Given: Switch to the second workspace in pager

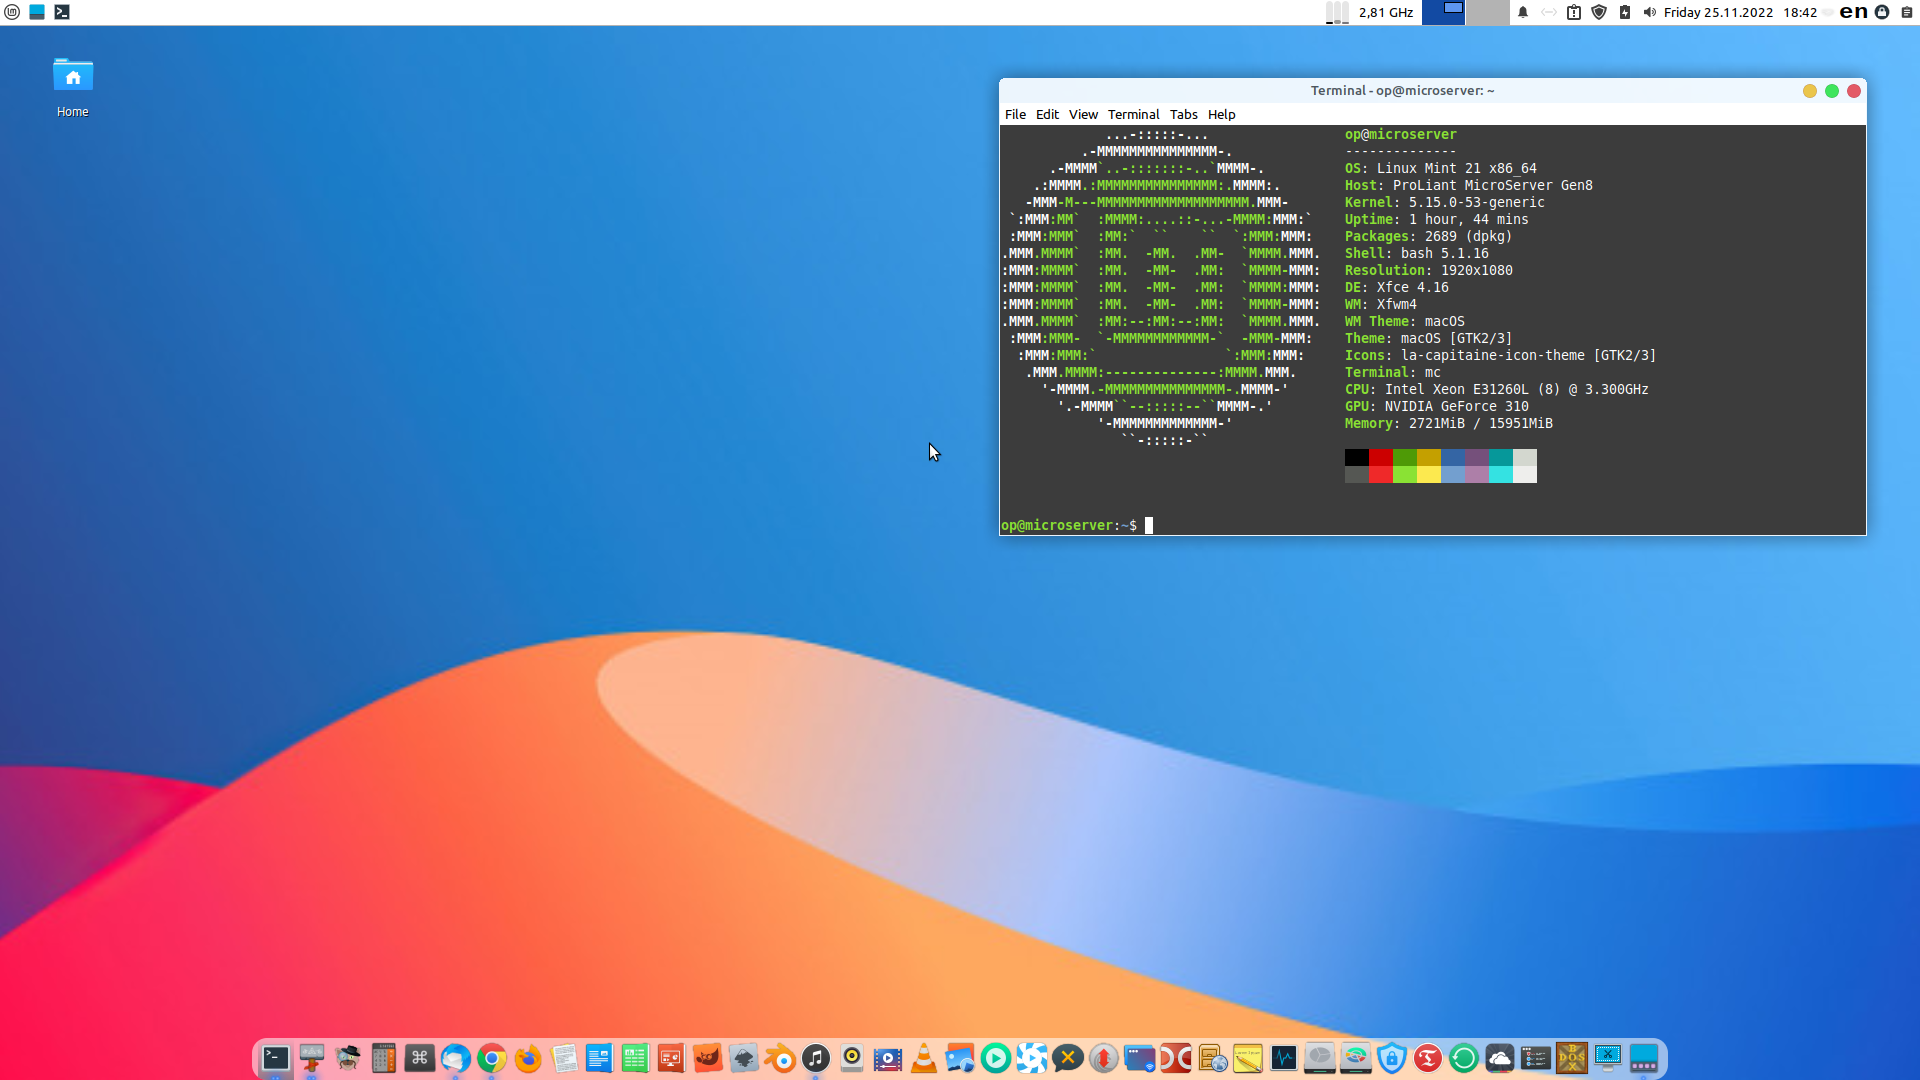Looking at the screenshot, I should click(1487, 12).
